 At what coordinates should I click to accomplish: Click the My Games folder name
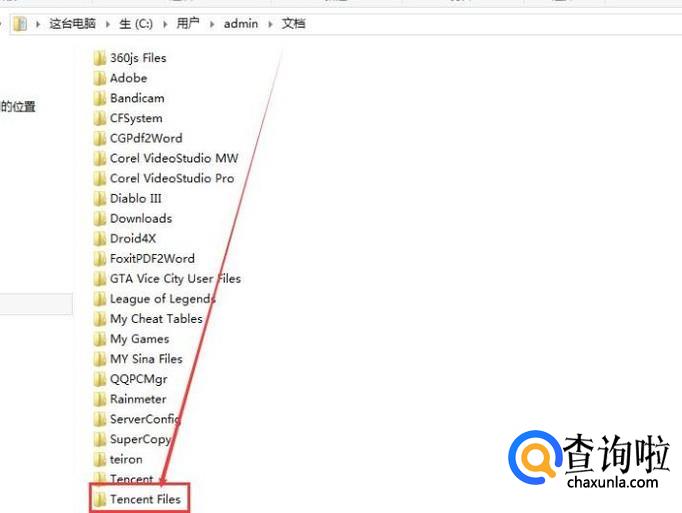pyautogui.click(x=139, y=339)
